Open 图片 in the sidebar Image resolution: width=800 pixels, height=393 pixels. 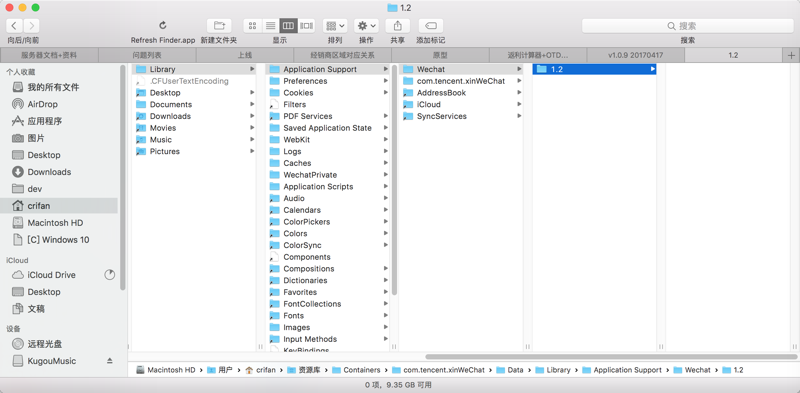(x=36, y=138)
